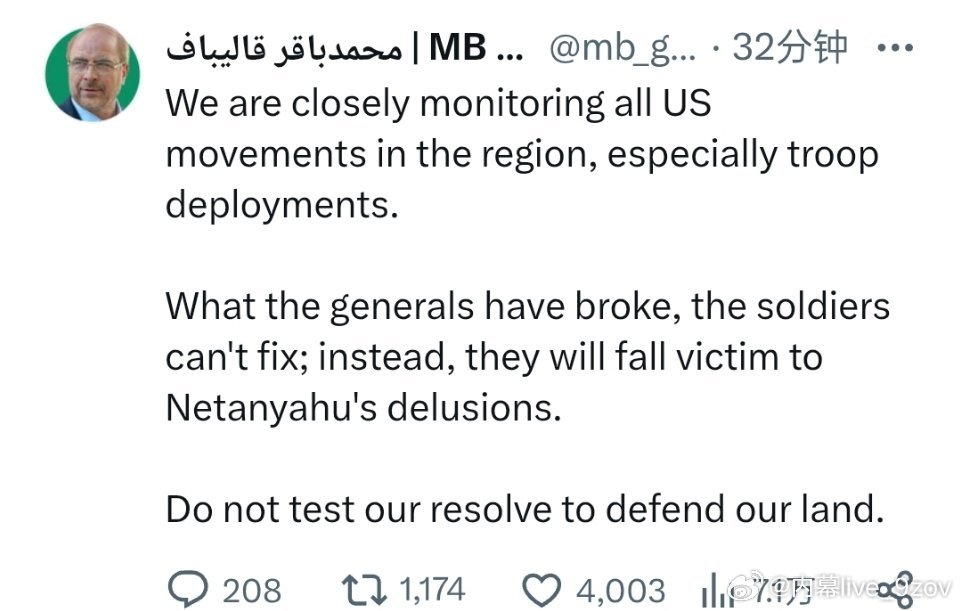Open the author's profile picture

point(93,73)
